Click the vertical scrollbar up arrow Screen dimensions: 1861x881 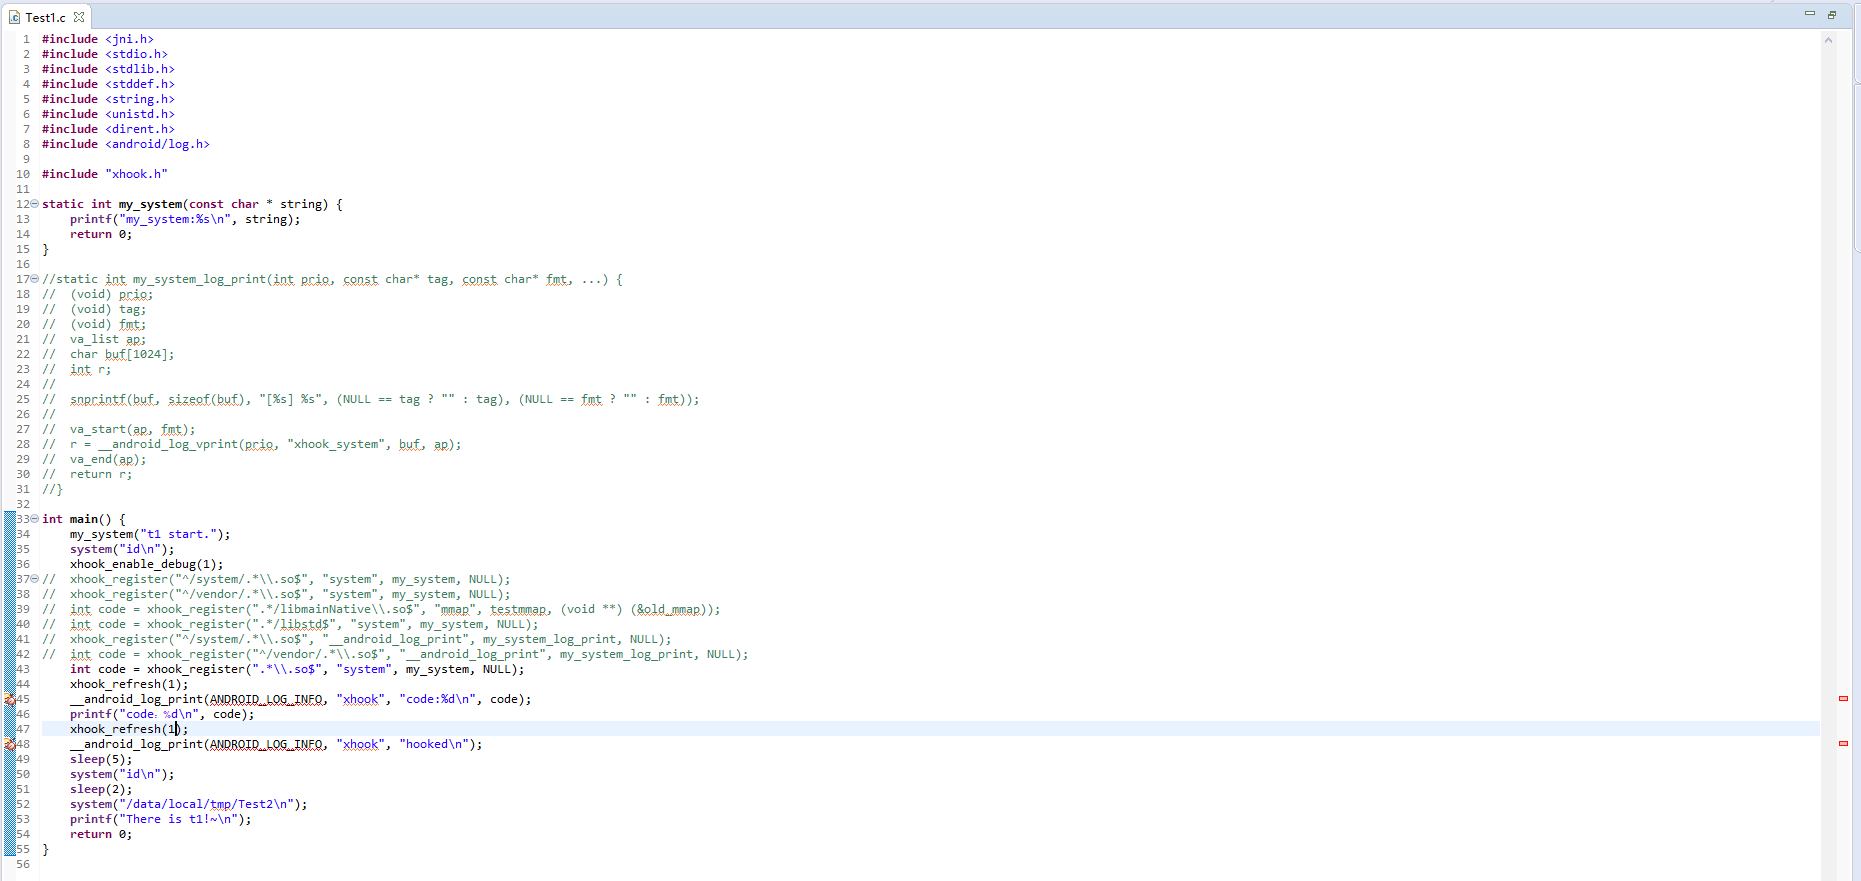coord(1828,40)
